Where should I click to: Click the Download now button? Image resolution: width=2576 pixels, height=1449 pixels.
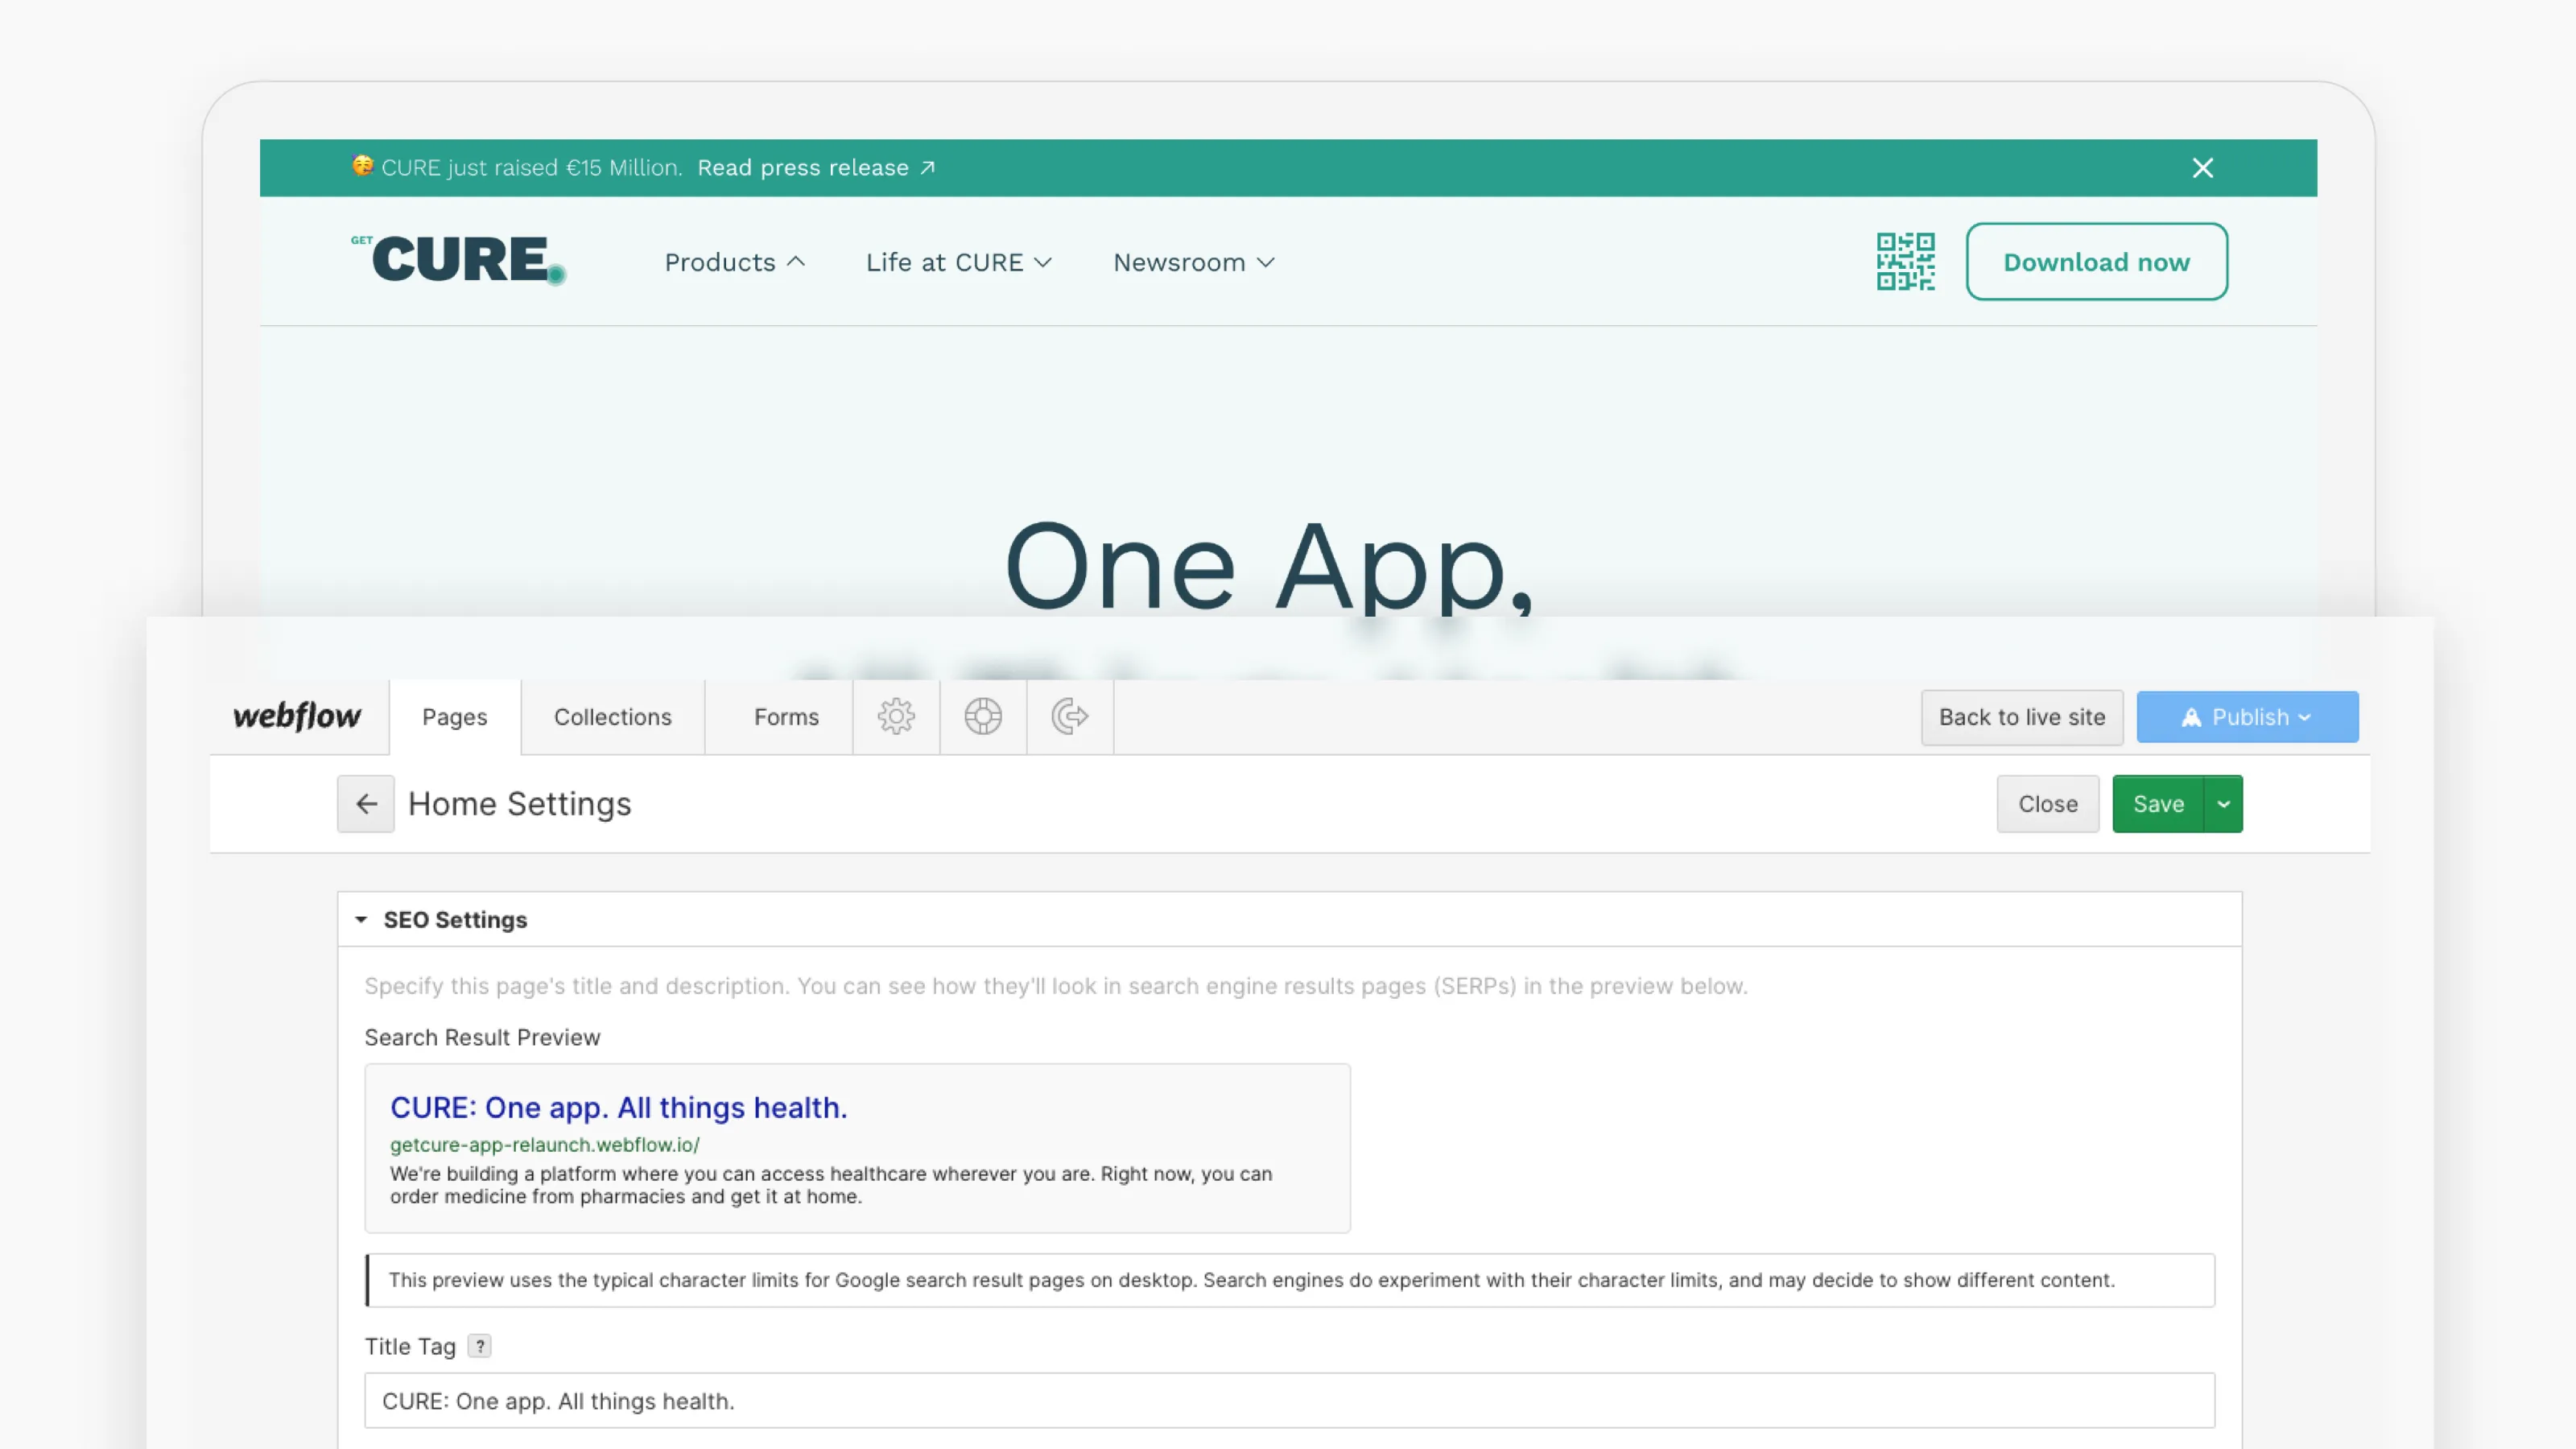pyautogui.click(x=2096, y=261)
